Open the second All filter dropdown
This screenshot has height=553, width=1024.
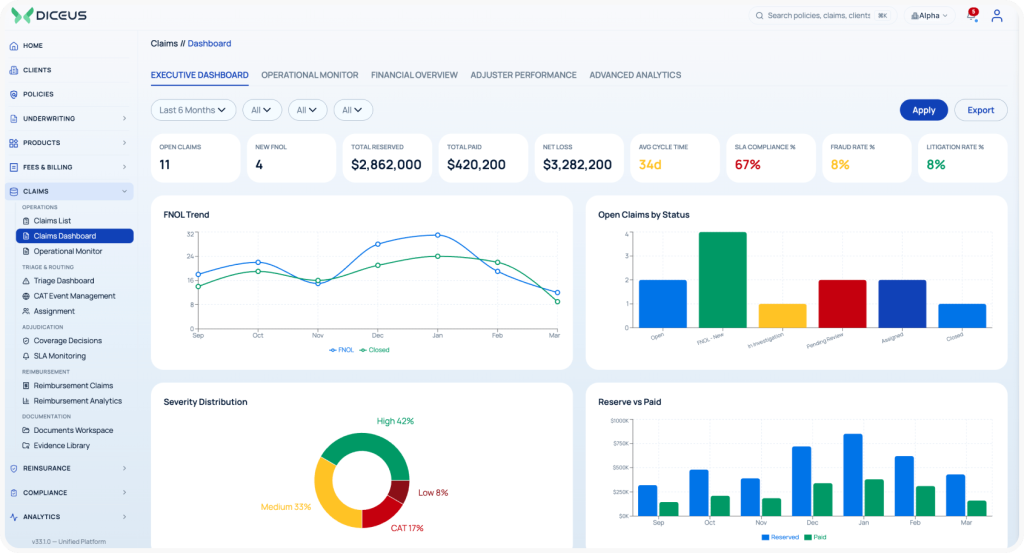[x=307, y=110]
